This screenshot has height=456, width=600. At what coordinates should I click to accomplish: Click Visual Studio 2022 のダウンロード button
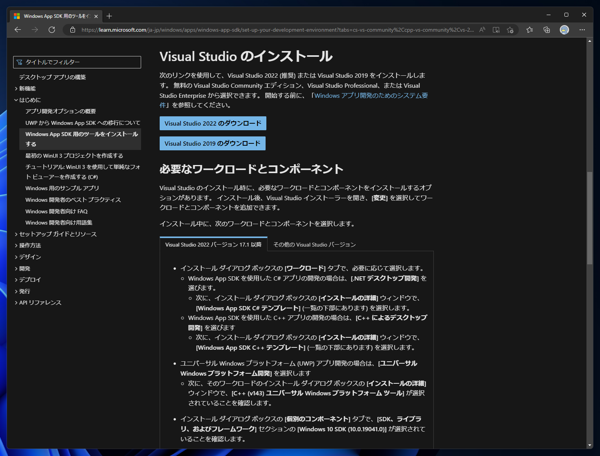point(213,123)
